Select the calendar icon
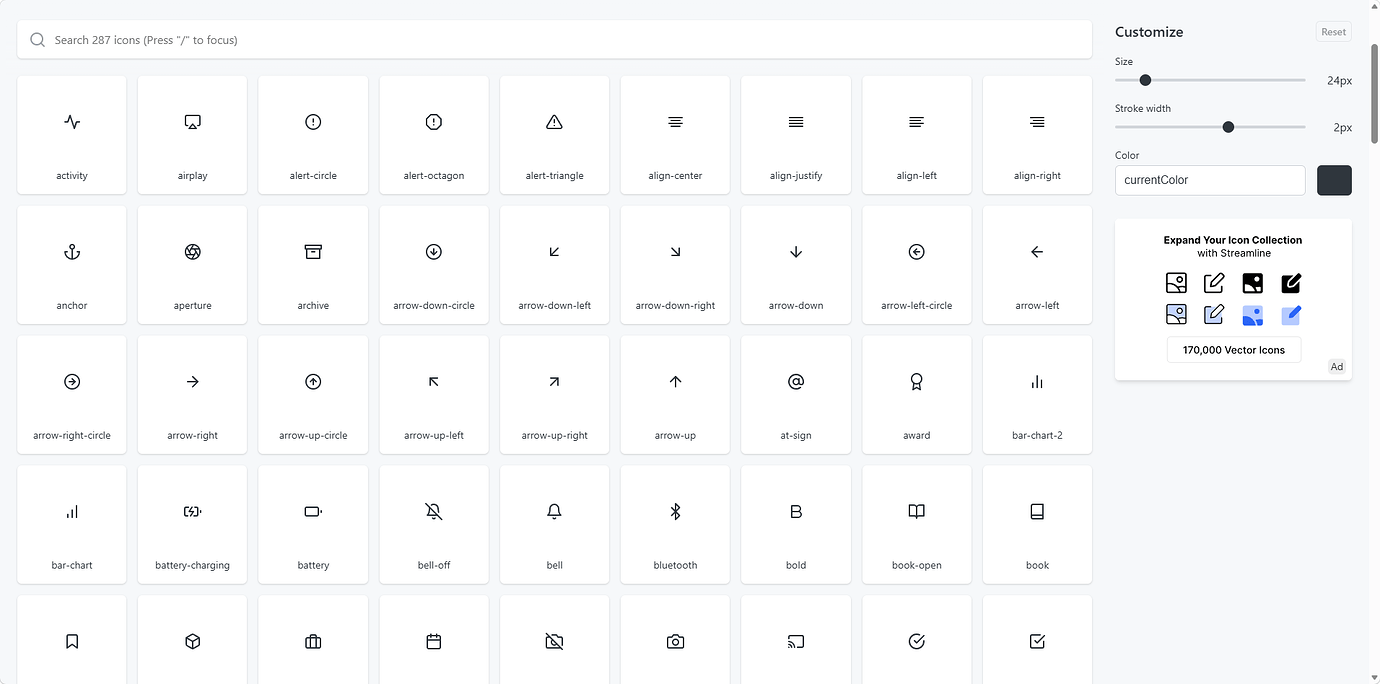Screen dimensions: 1380x684 434,640
